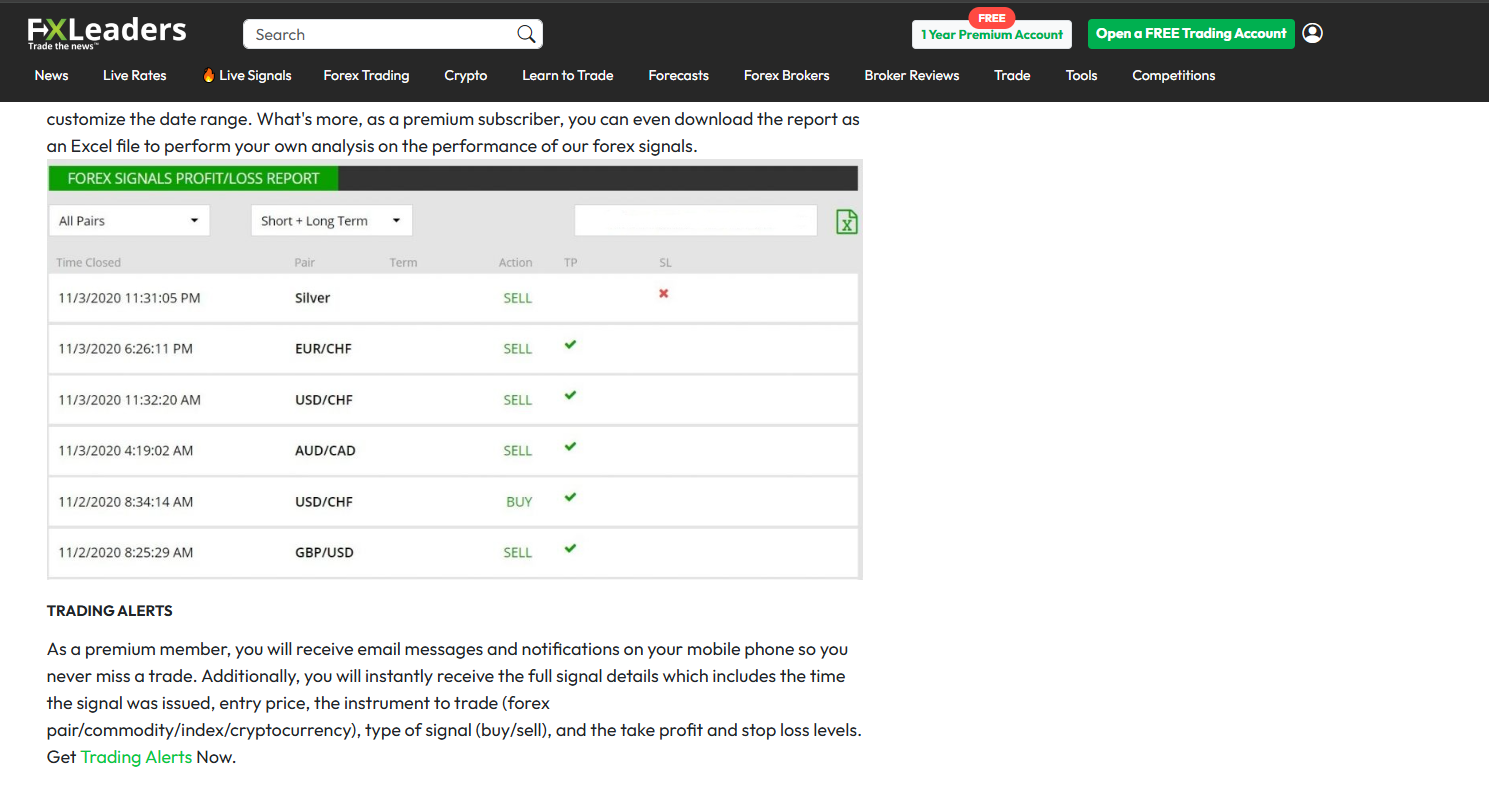Follow the Trading Alerts link
The image size is (1489, 789).
(136, 757)
